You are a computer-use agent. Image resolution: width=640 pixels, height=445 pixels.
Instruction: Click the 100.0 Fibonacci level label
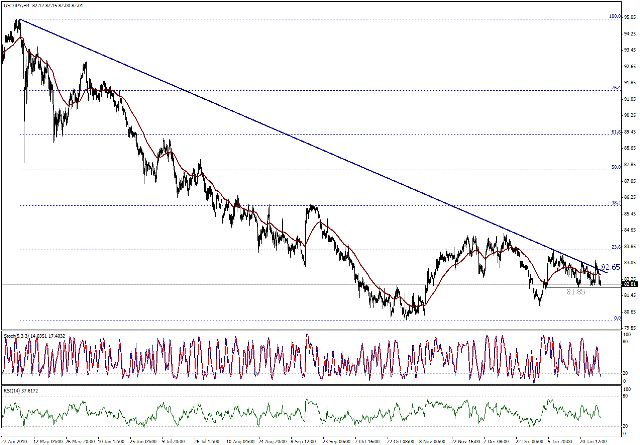[616, 17]
